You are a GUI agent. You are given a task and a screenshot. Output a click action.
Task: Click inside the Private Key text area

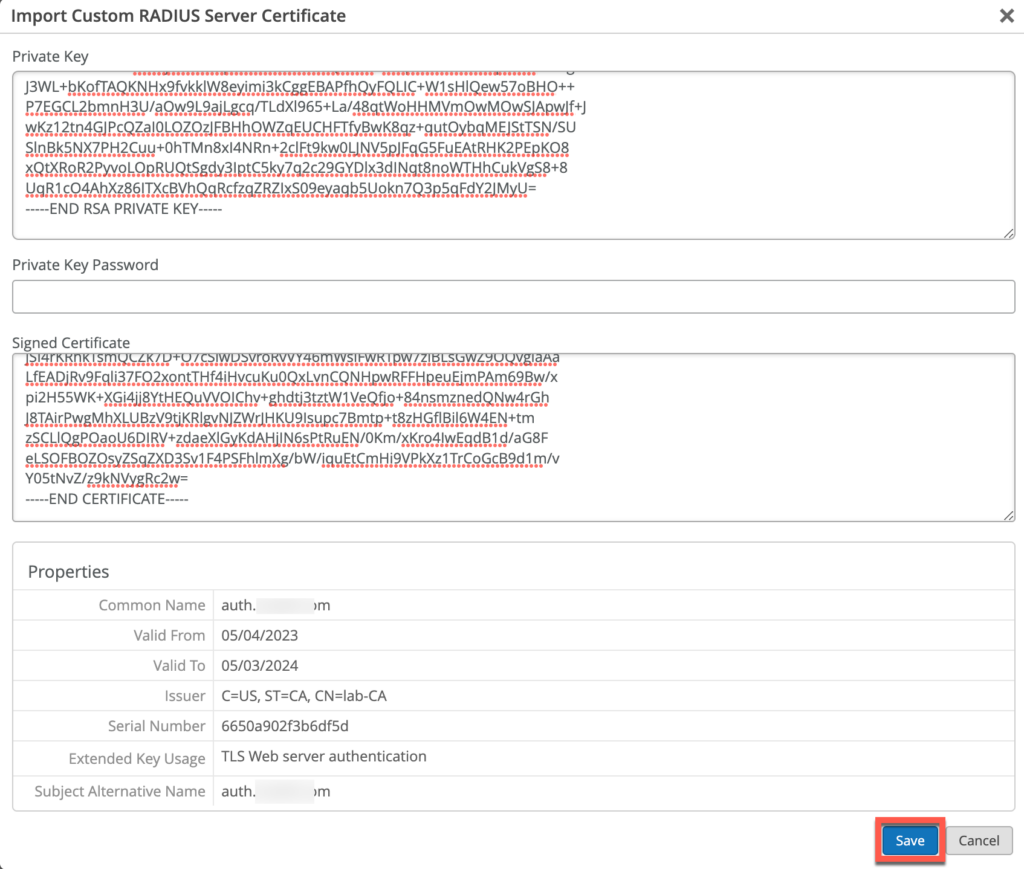(x=512, y=150)
